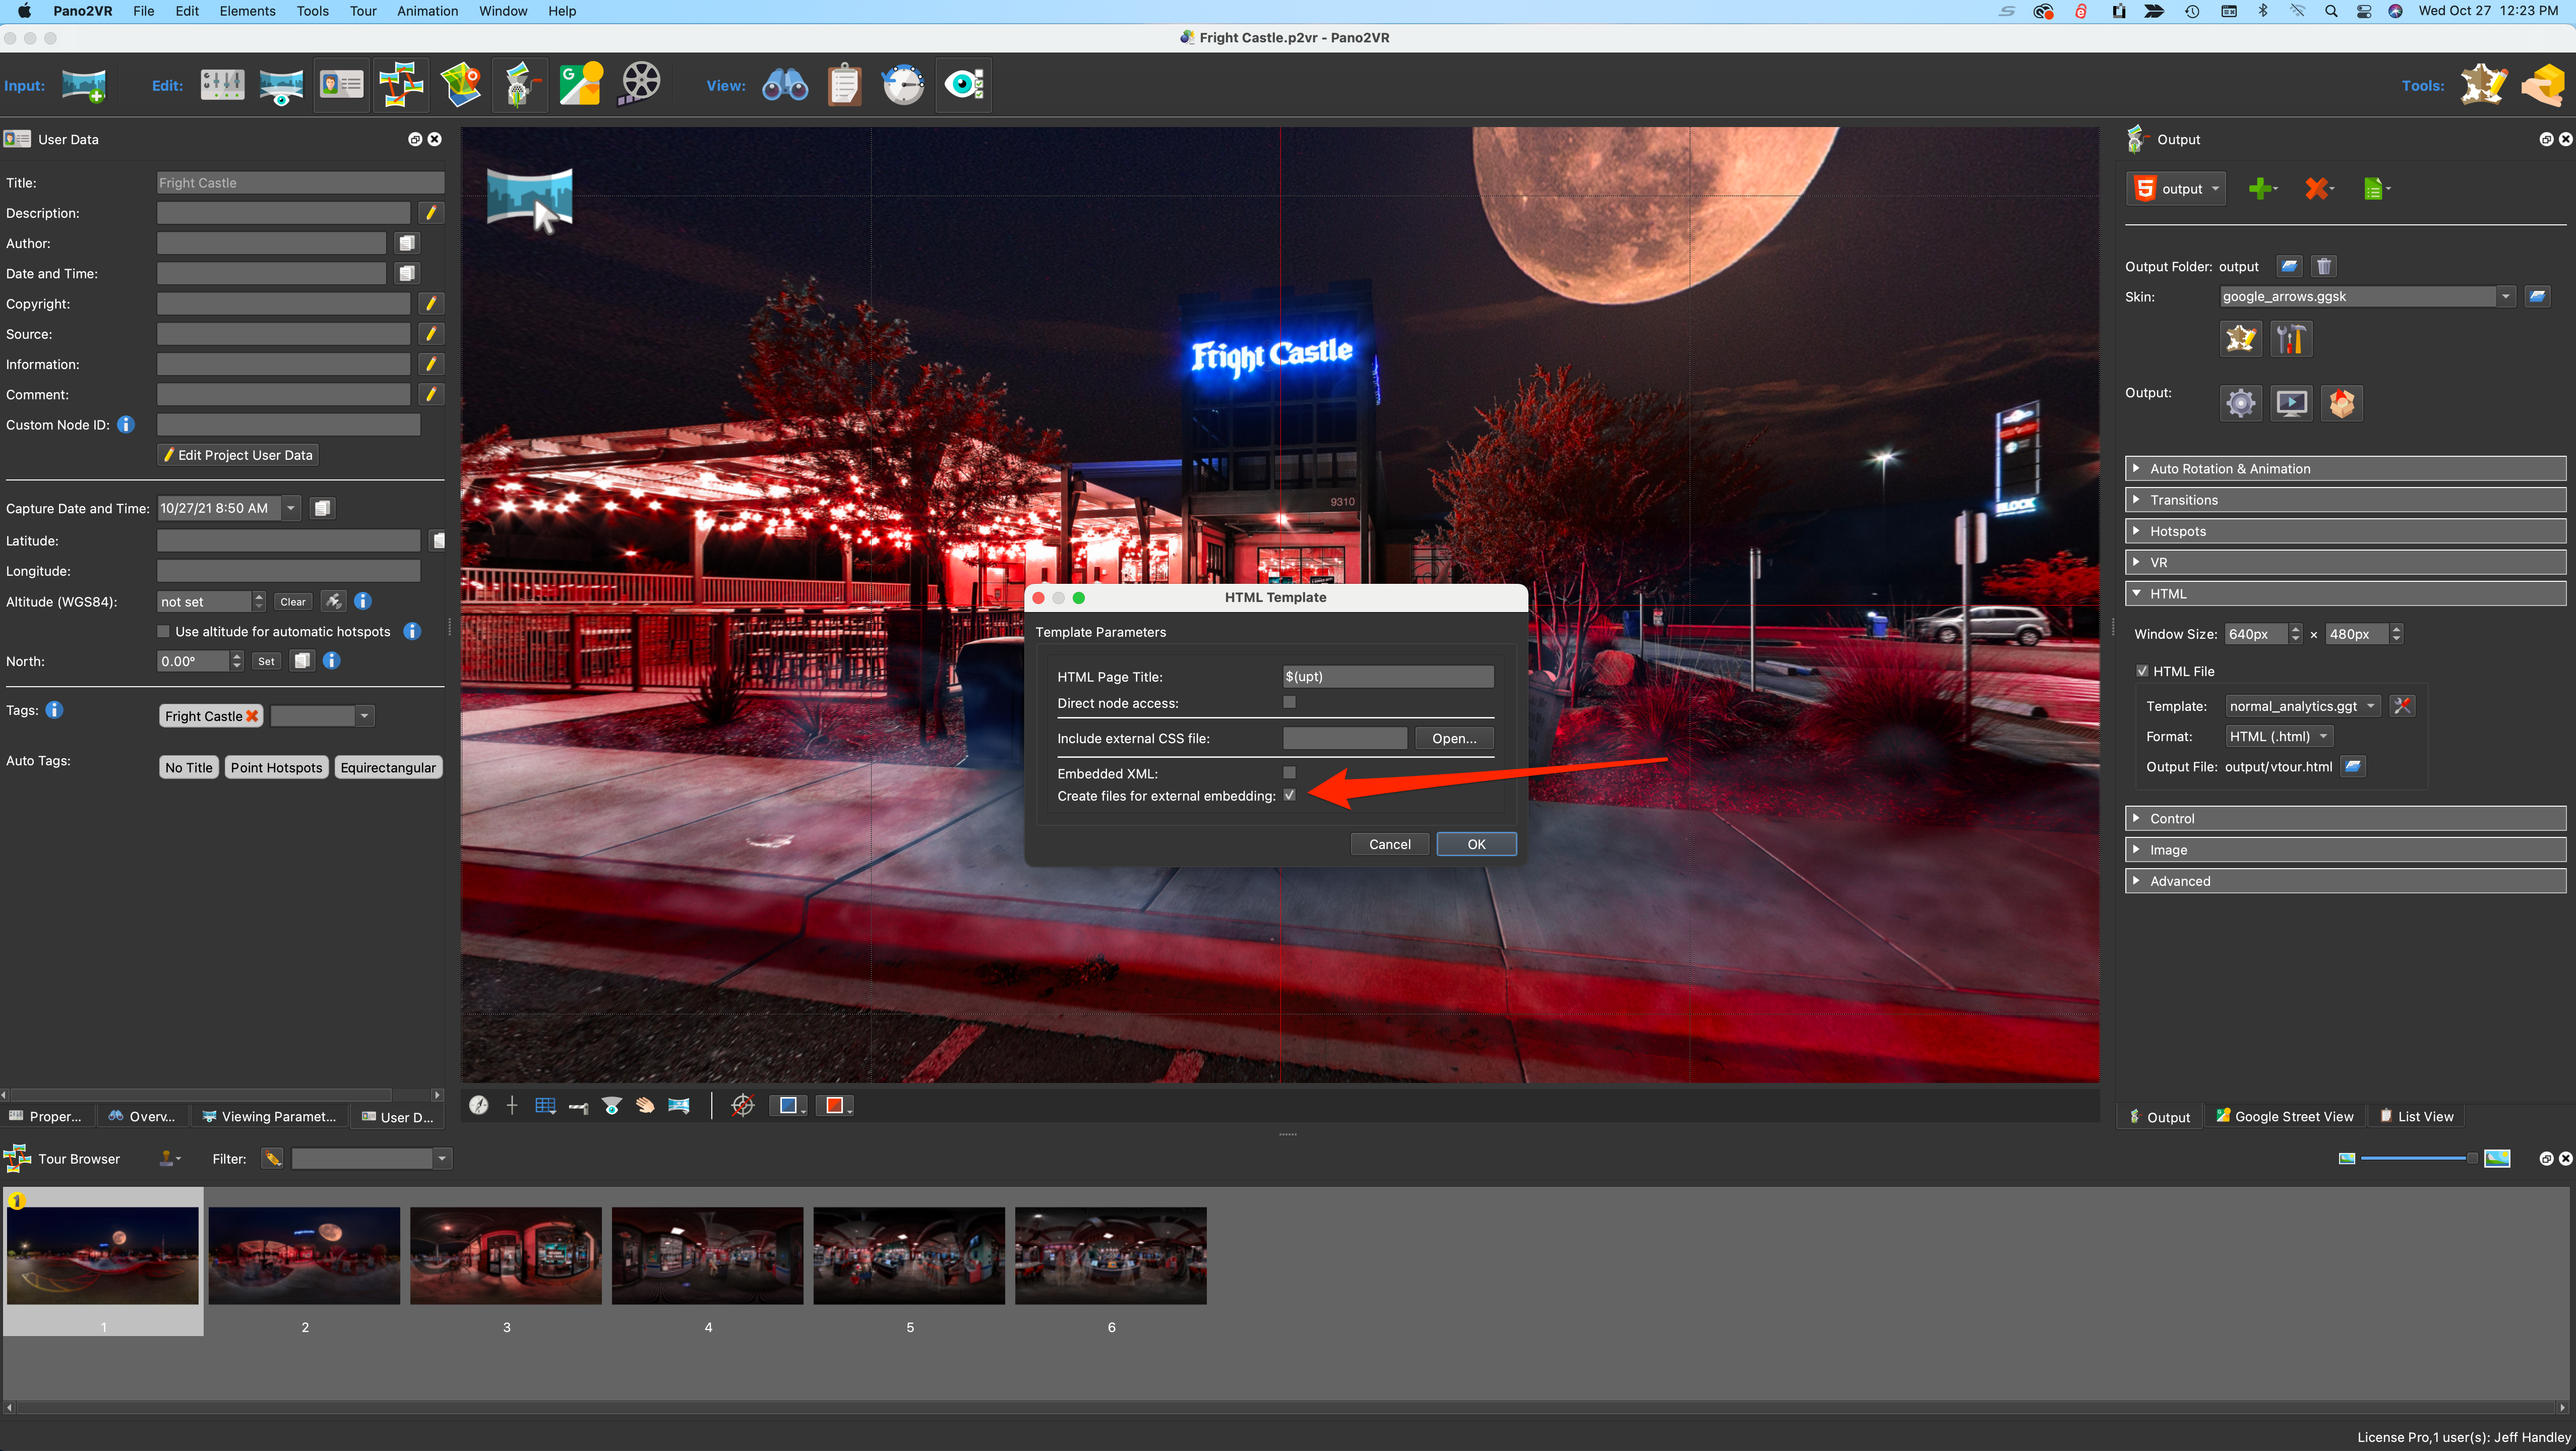2576x1451 pixels.
Task: Click the crosshair target icon in viewer toolbar
Action: (742, 1105)
